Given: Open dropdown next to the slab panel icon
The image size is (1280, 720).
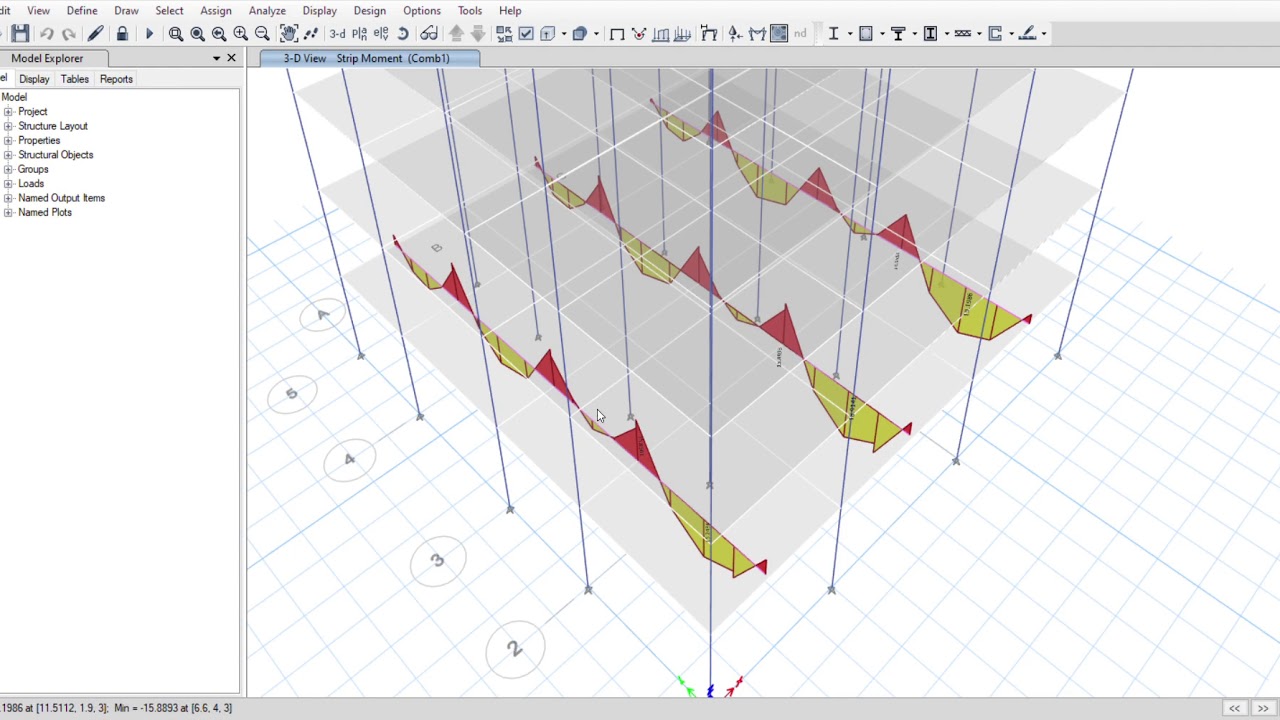Looking at the screenshot, I should pos(882,33).
